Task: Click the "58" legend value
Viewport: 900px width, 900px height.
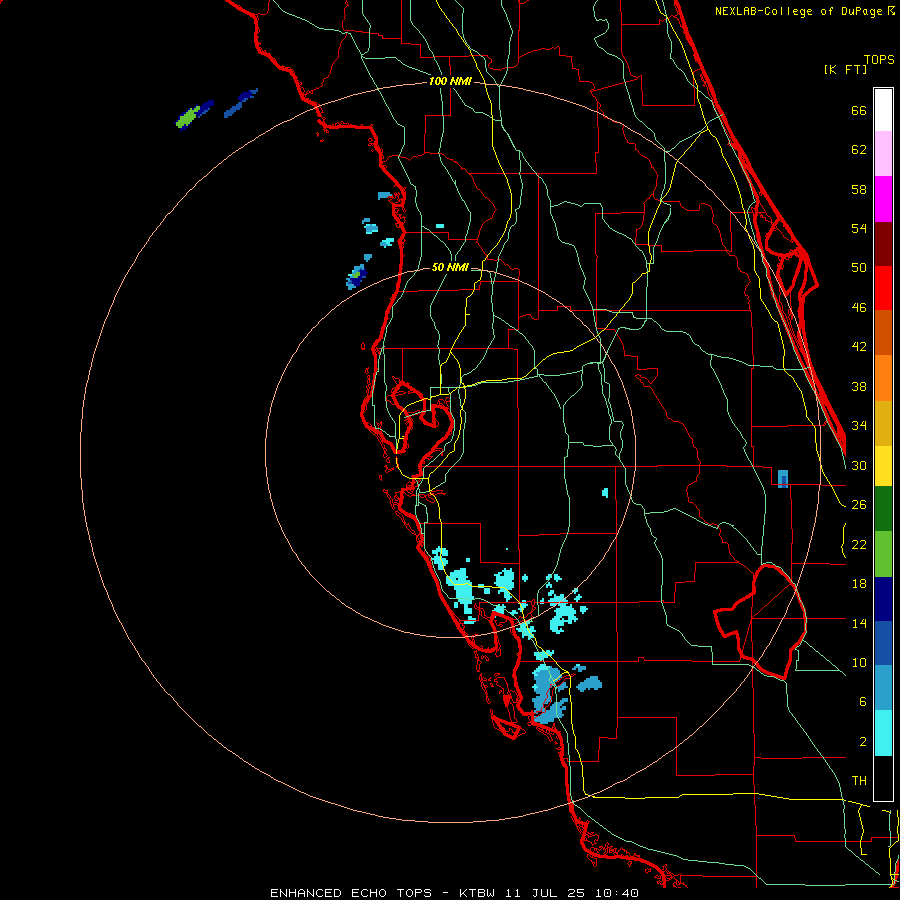Action: click(x=859, y=189)
